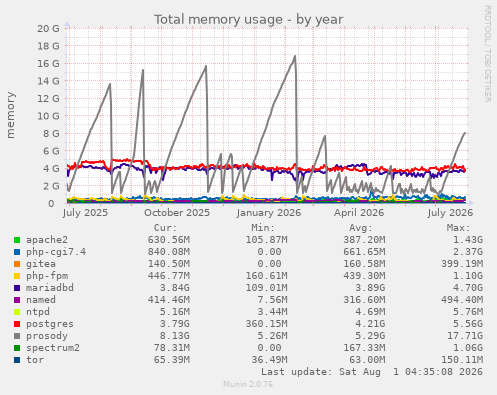
Task: Click the 'January 2026' x-axis label
Action: (269, 213)
